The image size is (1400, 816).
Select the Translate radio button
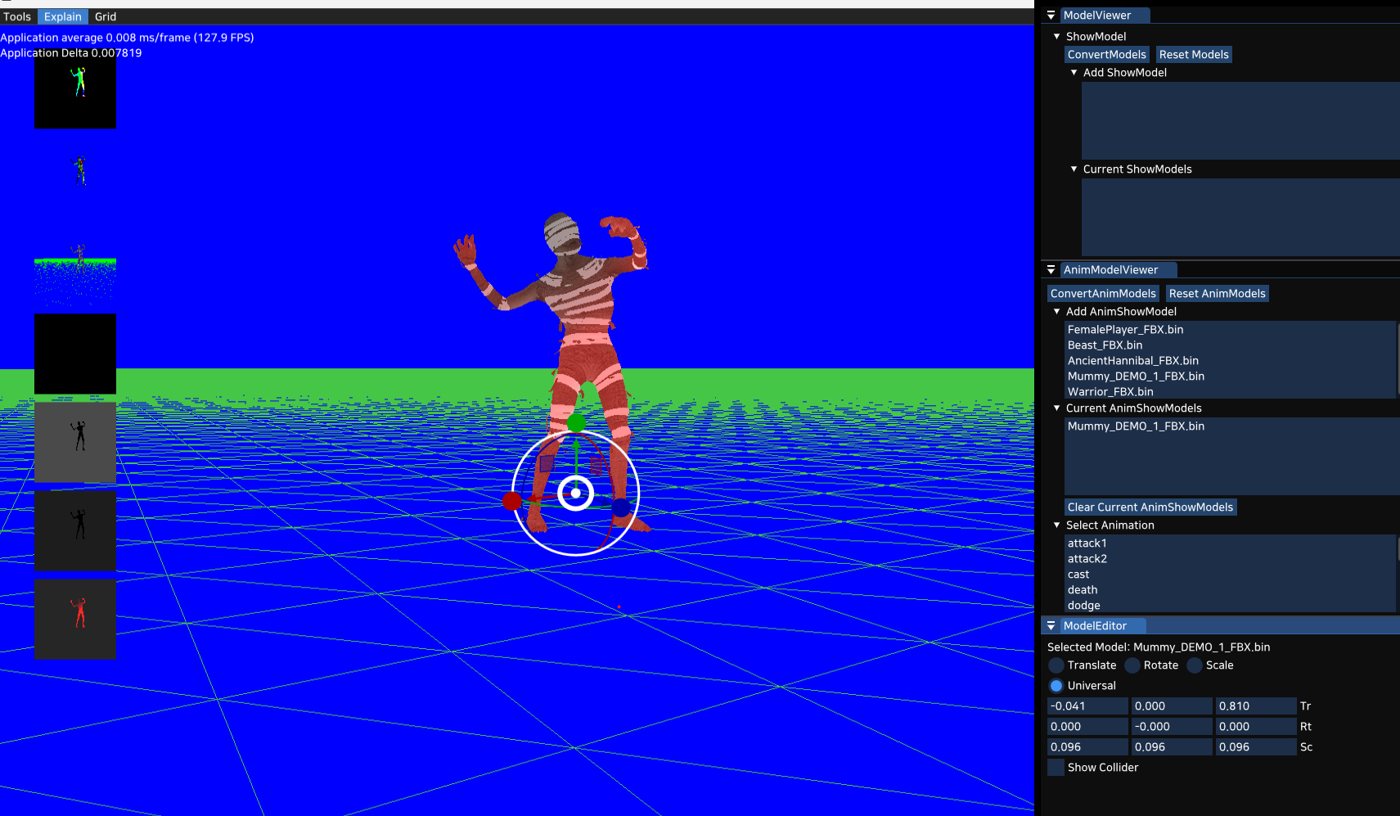[x=1056, y=665]
